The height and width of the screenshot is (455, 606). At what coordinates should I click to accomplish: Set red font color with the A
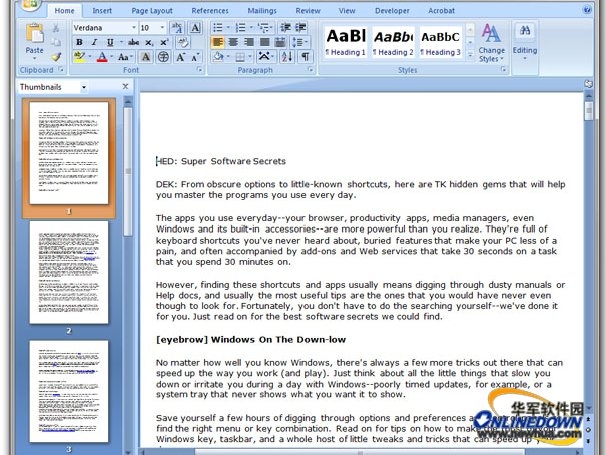[102, 57]
